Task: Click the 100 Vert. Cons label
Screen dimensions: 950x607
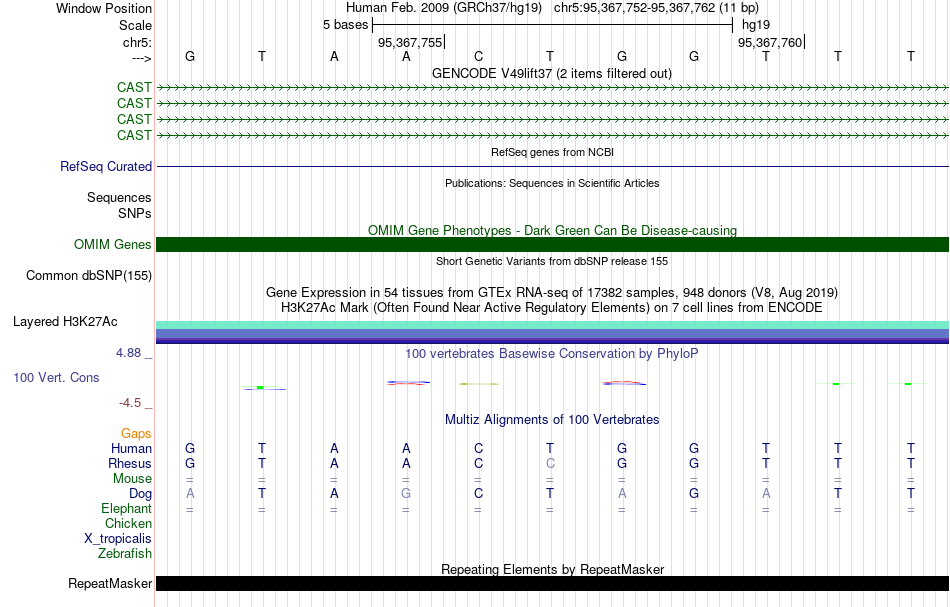Action: coord(56,377)
